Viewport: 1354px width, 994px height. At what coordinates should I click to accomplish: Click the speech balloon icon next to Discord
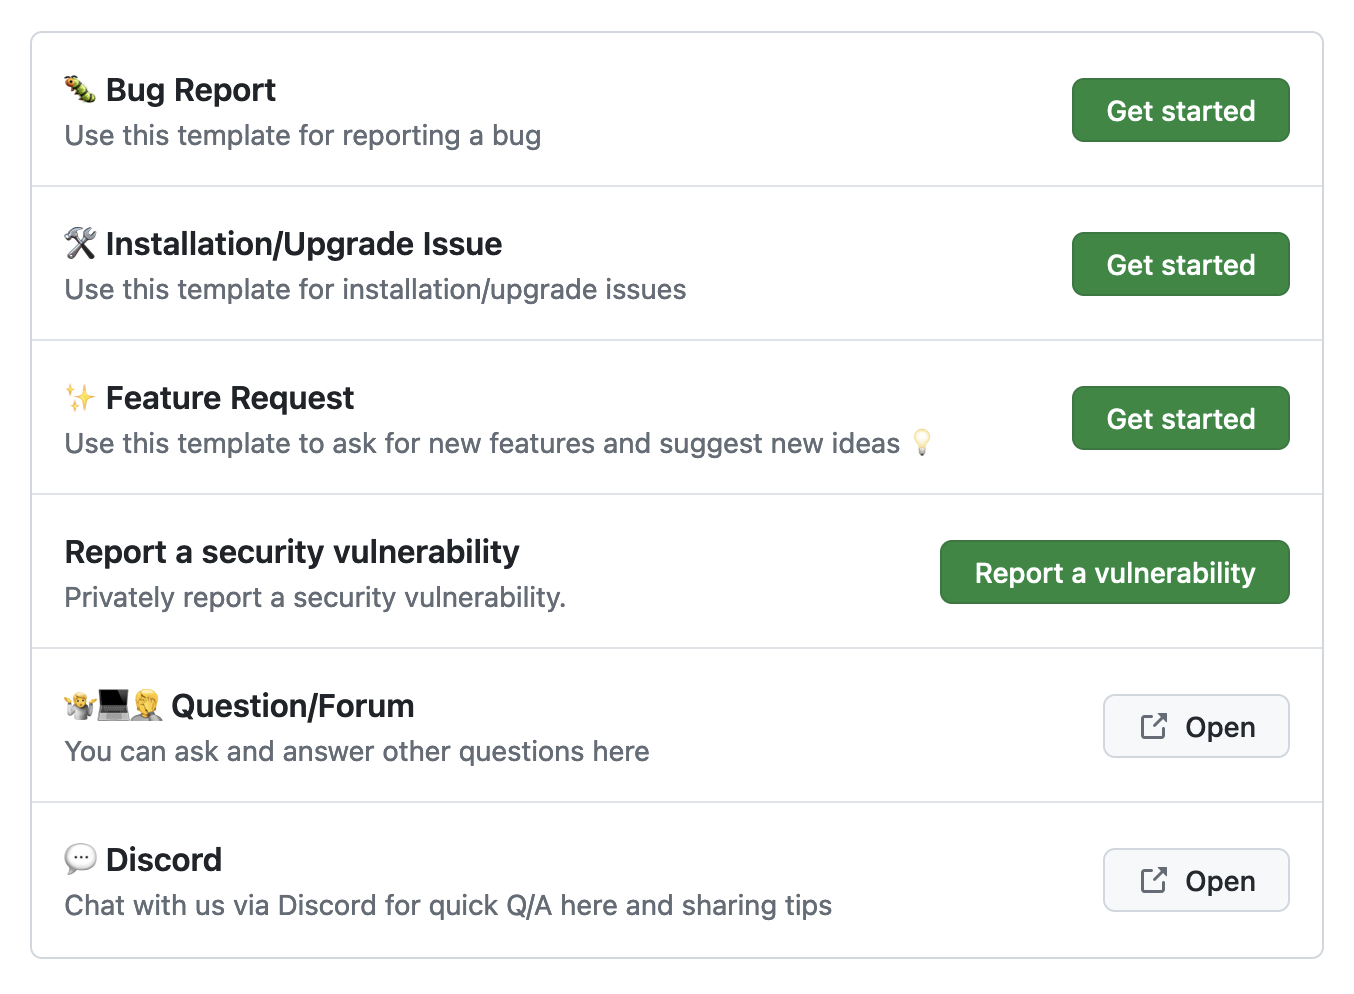(80, 858)
